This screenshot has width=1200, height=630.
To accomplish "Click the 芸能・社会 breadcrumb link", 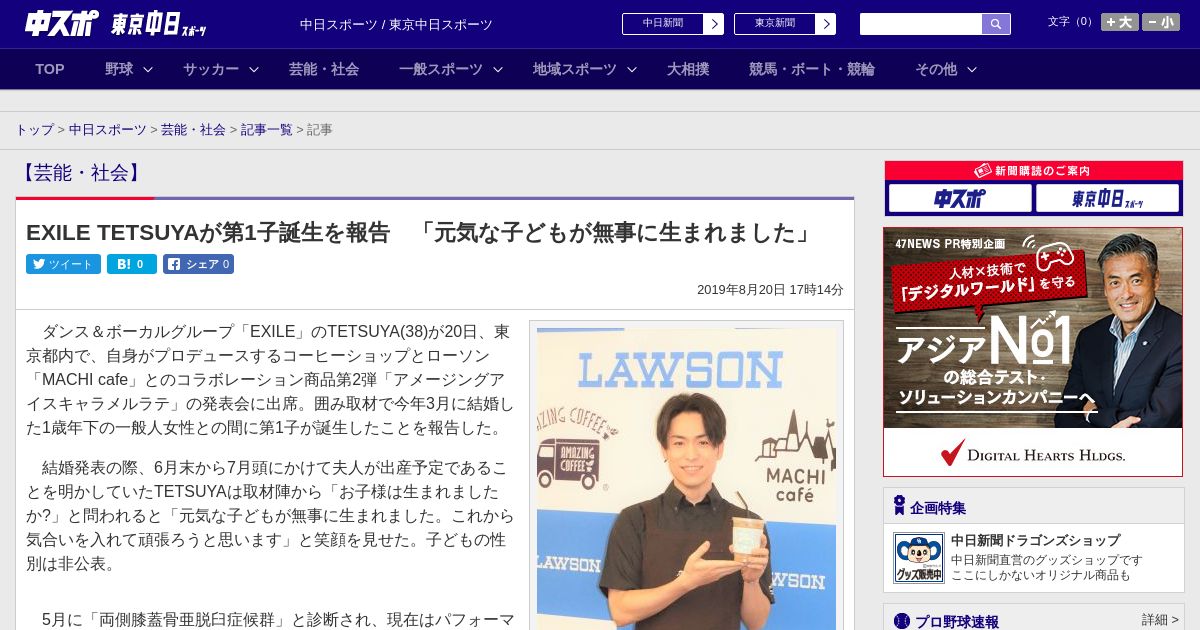I will click(x=193, y=130).
